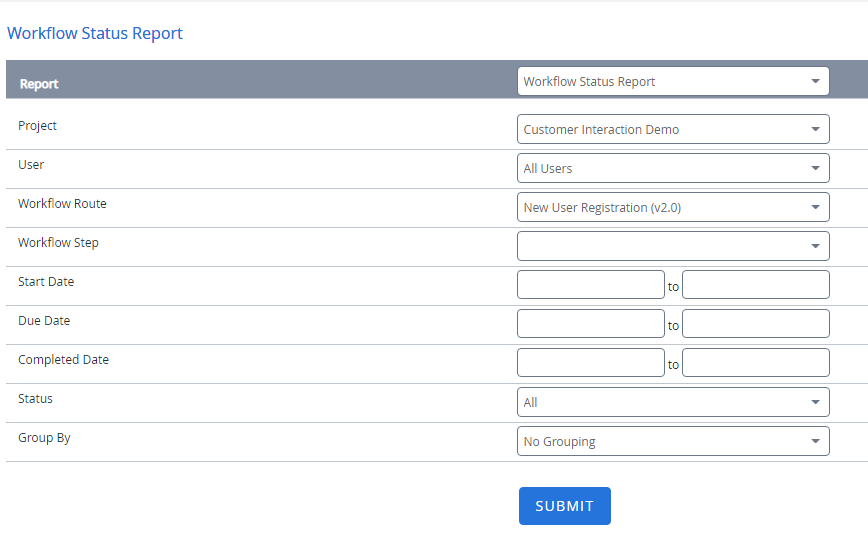The image size is (868, 544).
Task: Click the Start Date to field
Action: pos(755,285)
